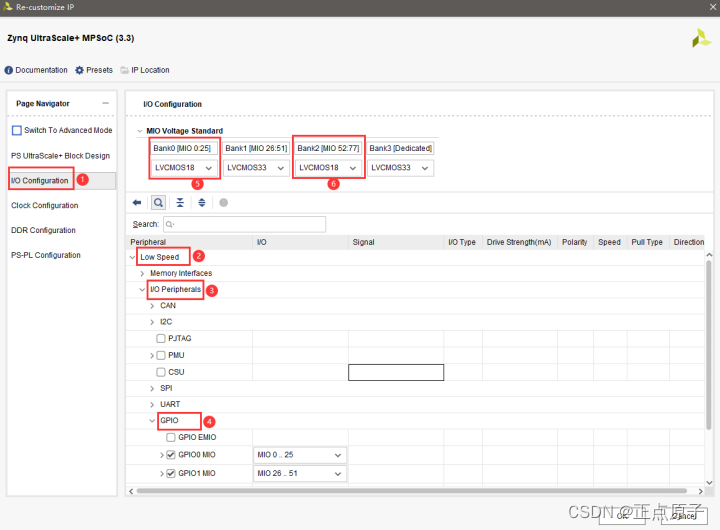Open GPIO1 MIO 26 .. 51 dropdown
This screenshot has height=530, width=720.
tap(300, 474)
